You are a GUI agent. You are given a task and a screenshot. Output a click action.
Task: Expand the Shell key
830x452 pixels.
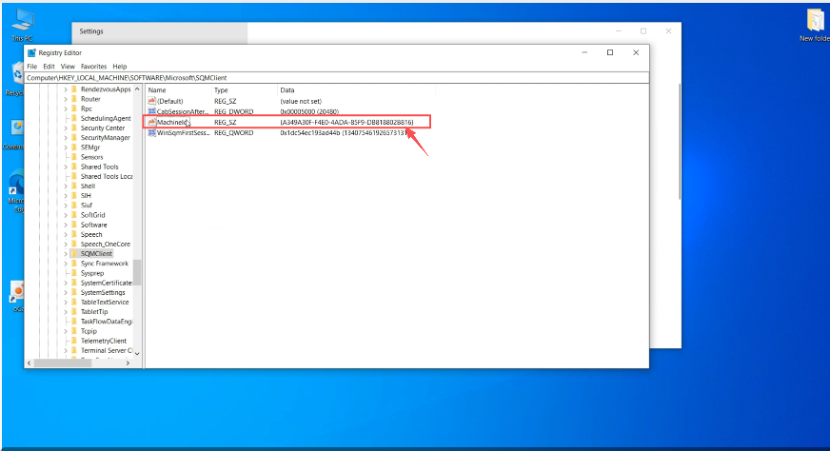click(x=66, y=186)
